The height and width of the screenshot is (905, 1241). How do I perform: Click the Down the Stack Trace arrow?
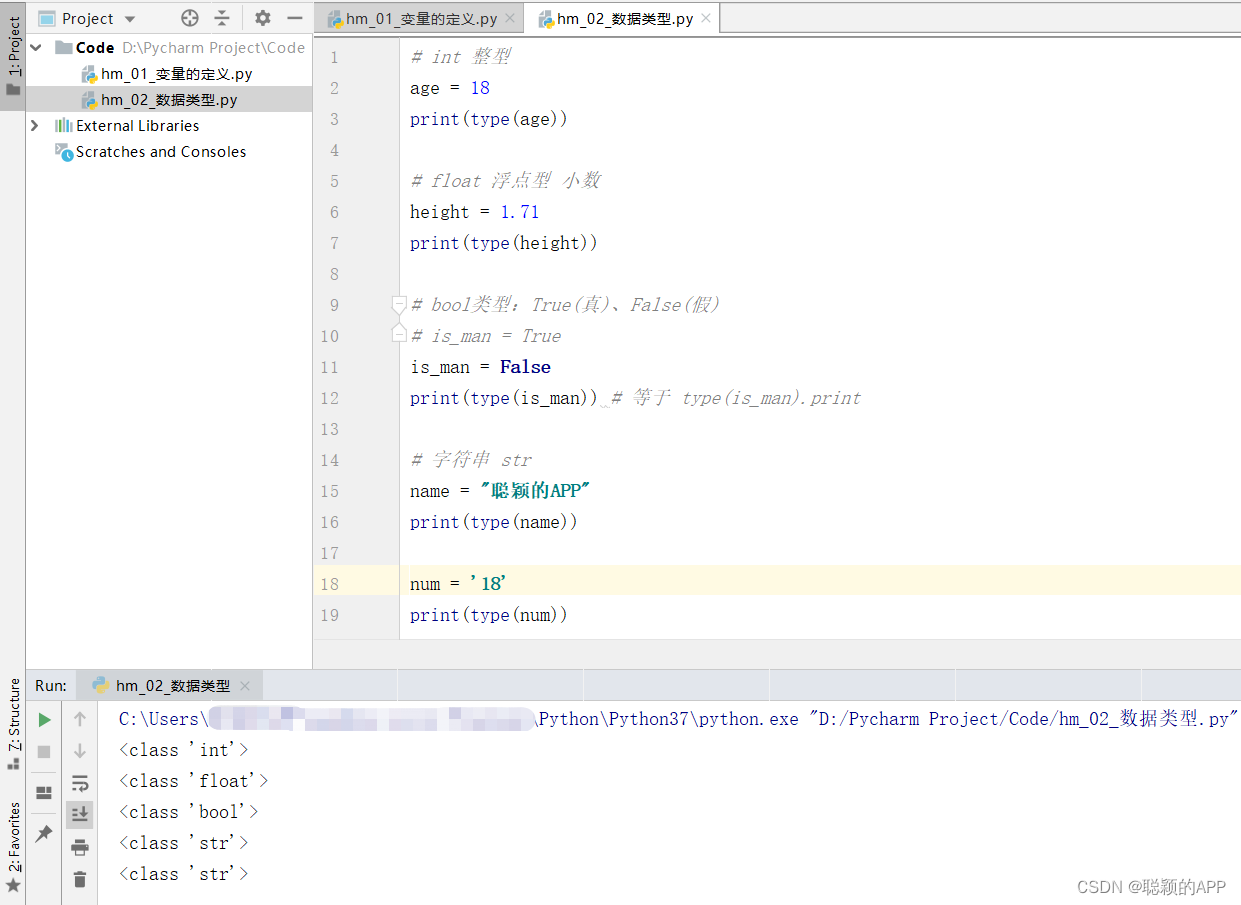click(x=80, y=751)
